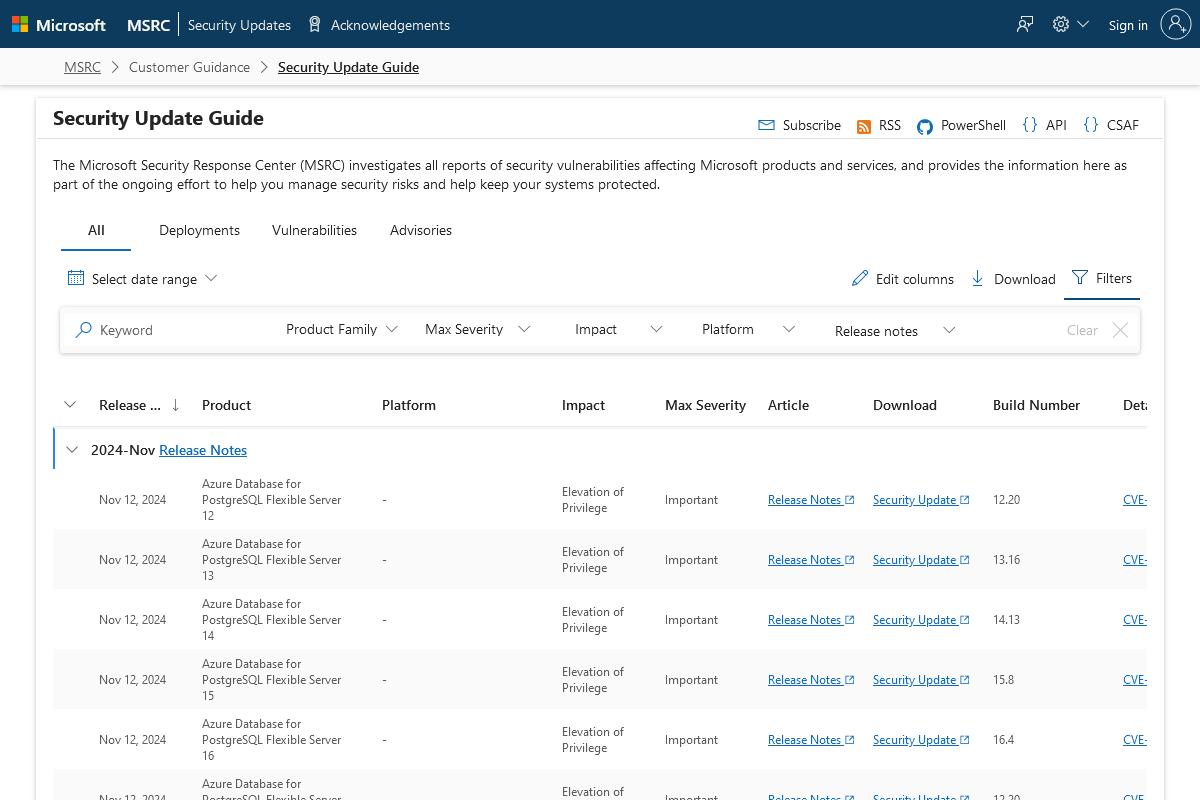1200x800 pixels.
Task: Click the Platform column header
Action: coord(409,405)
